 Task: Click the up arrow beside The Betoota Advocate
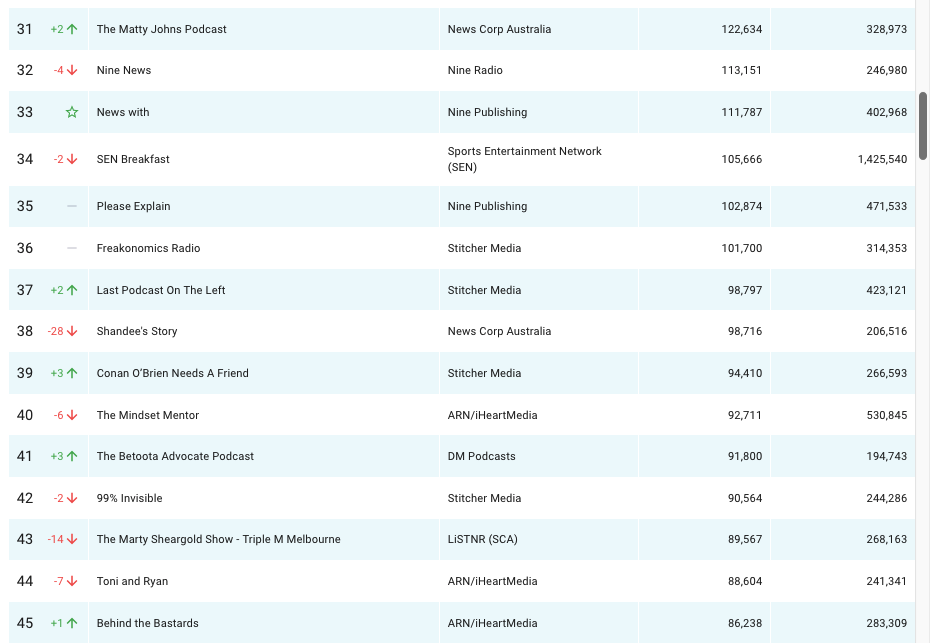(x=72, y=456)
